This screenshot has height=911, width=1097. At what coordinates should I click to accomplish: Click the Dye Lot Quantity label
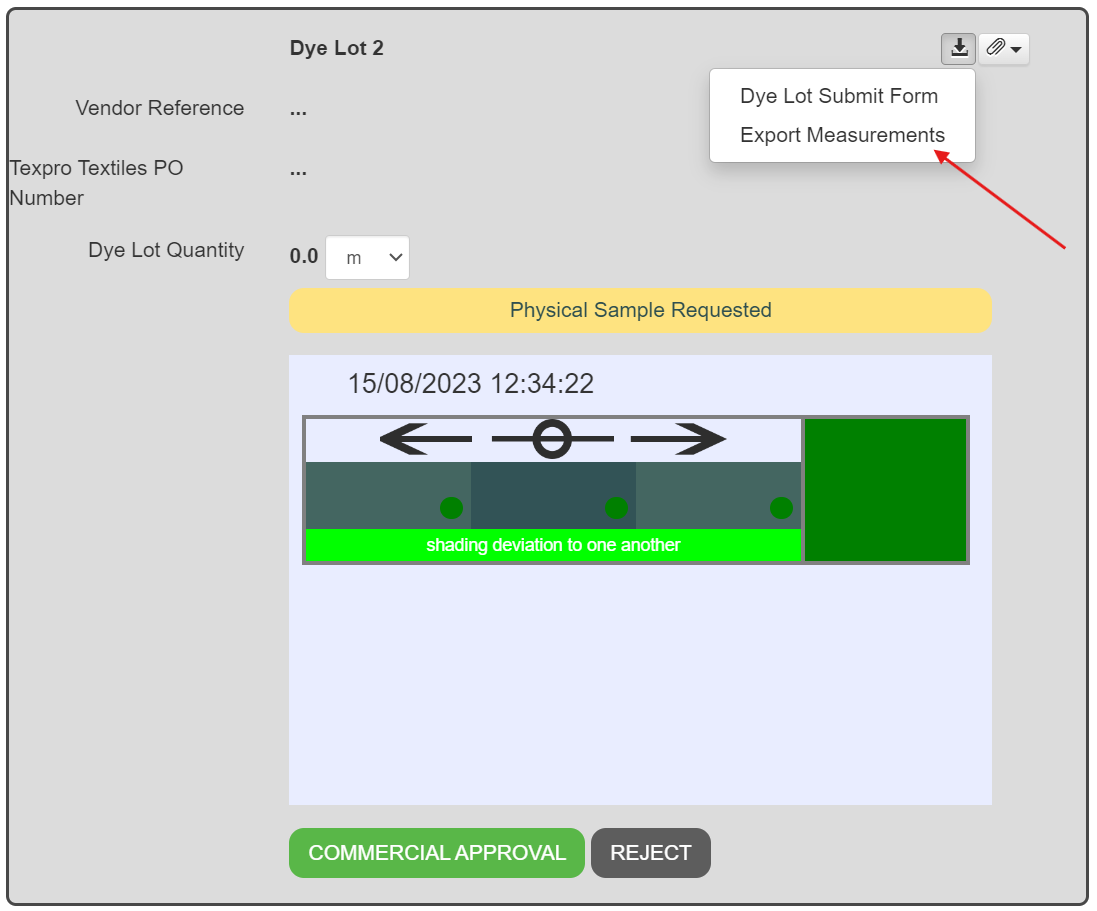(x=166, y=250)
